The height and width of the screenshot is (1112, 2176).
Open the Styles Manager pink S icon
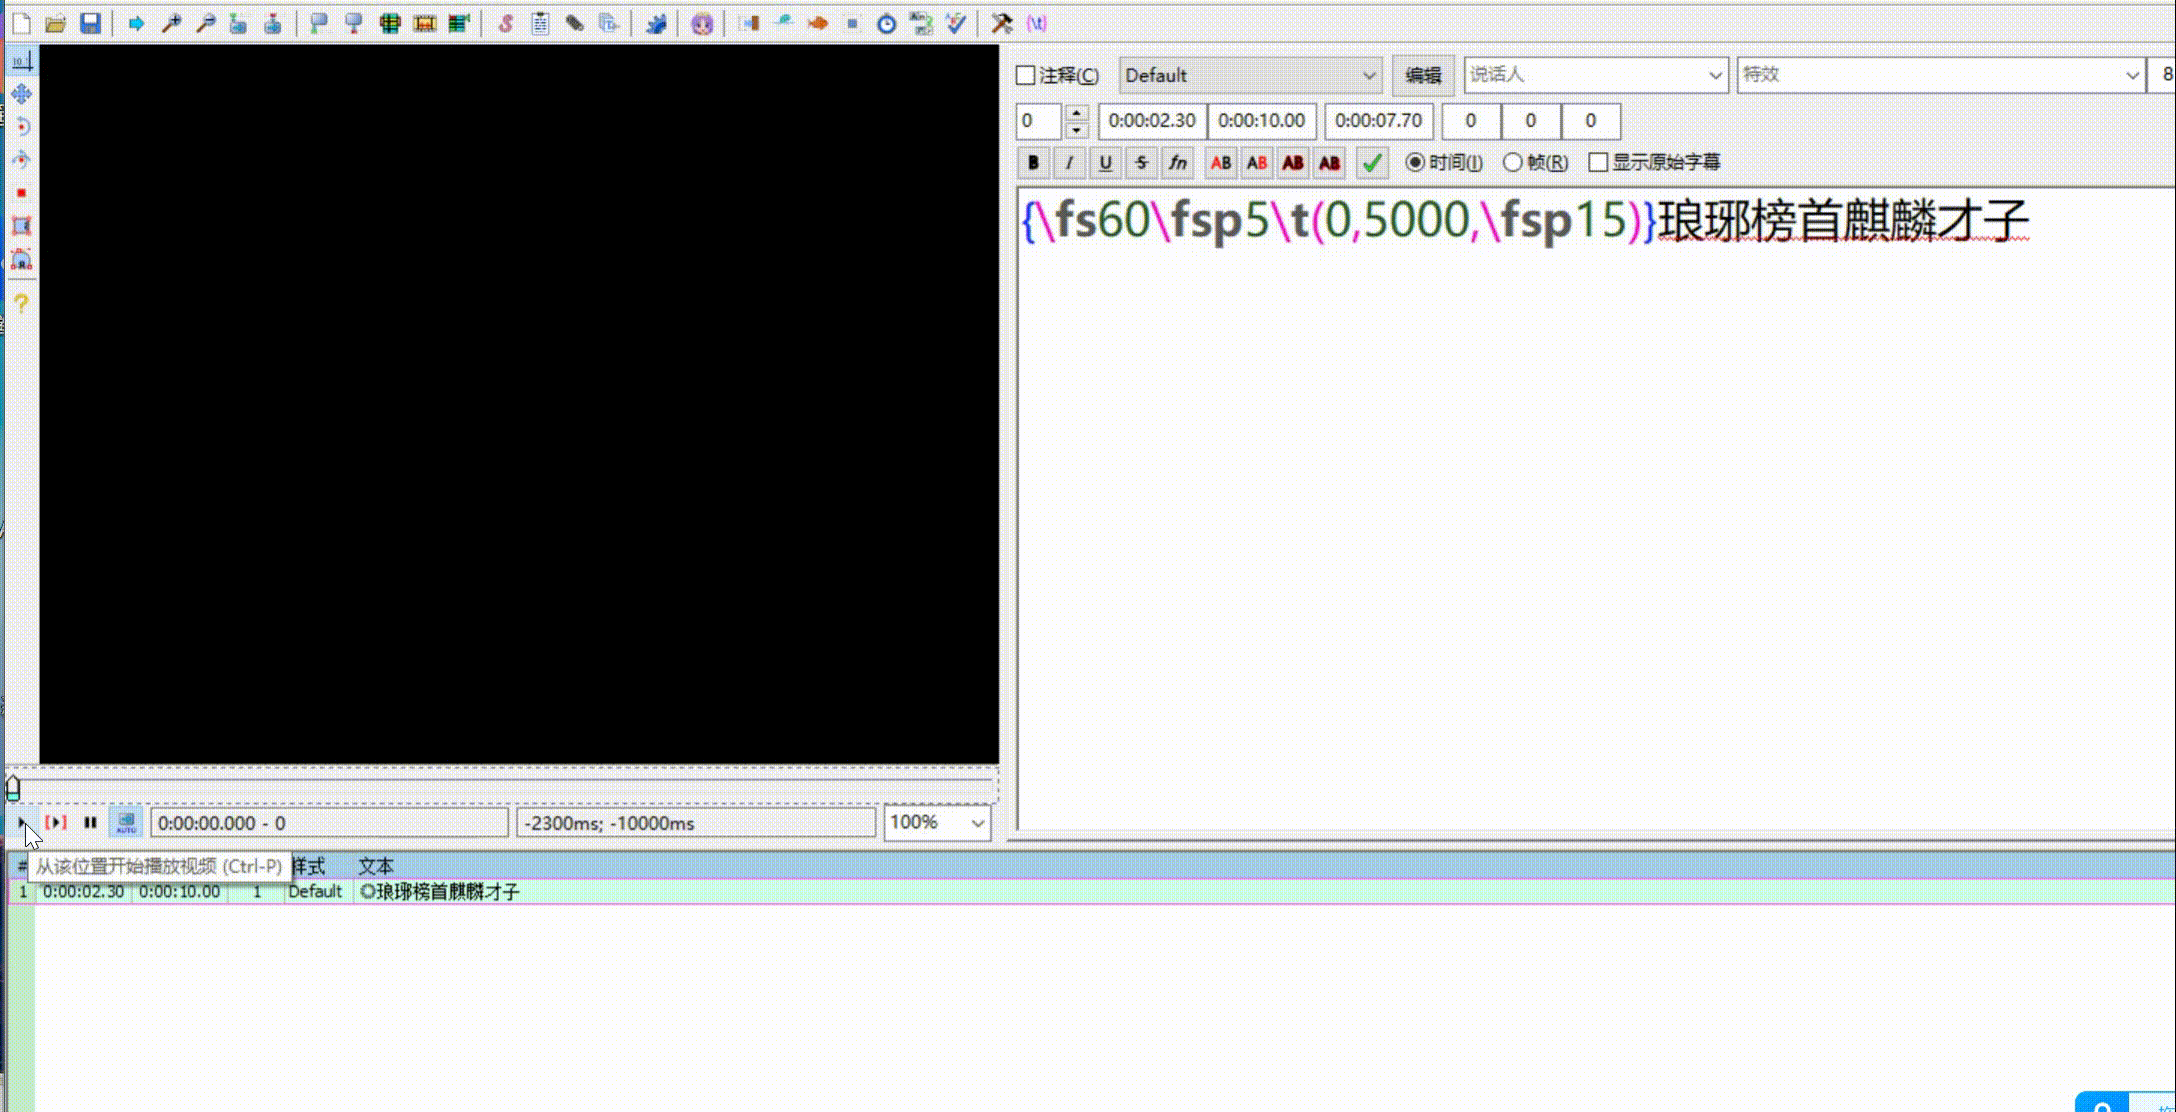coord(505,23)
